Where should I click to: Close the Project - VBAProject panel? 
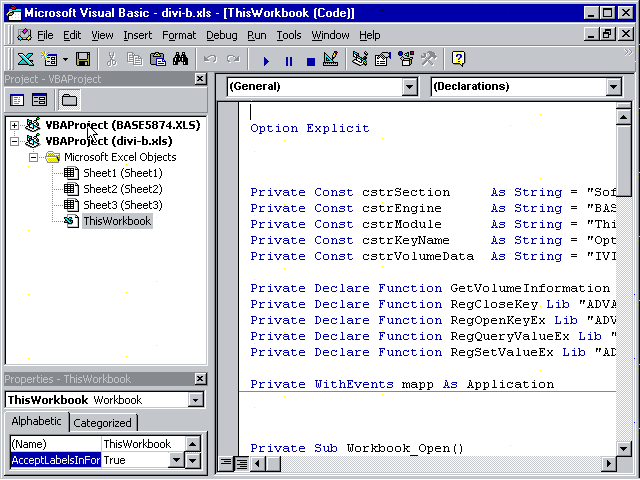point(200,79)
